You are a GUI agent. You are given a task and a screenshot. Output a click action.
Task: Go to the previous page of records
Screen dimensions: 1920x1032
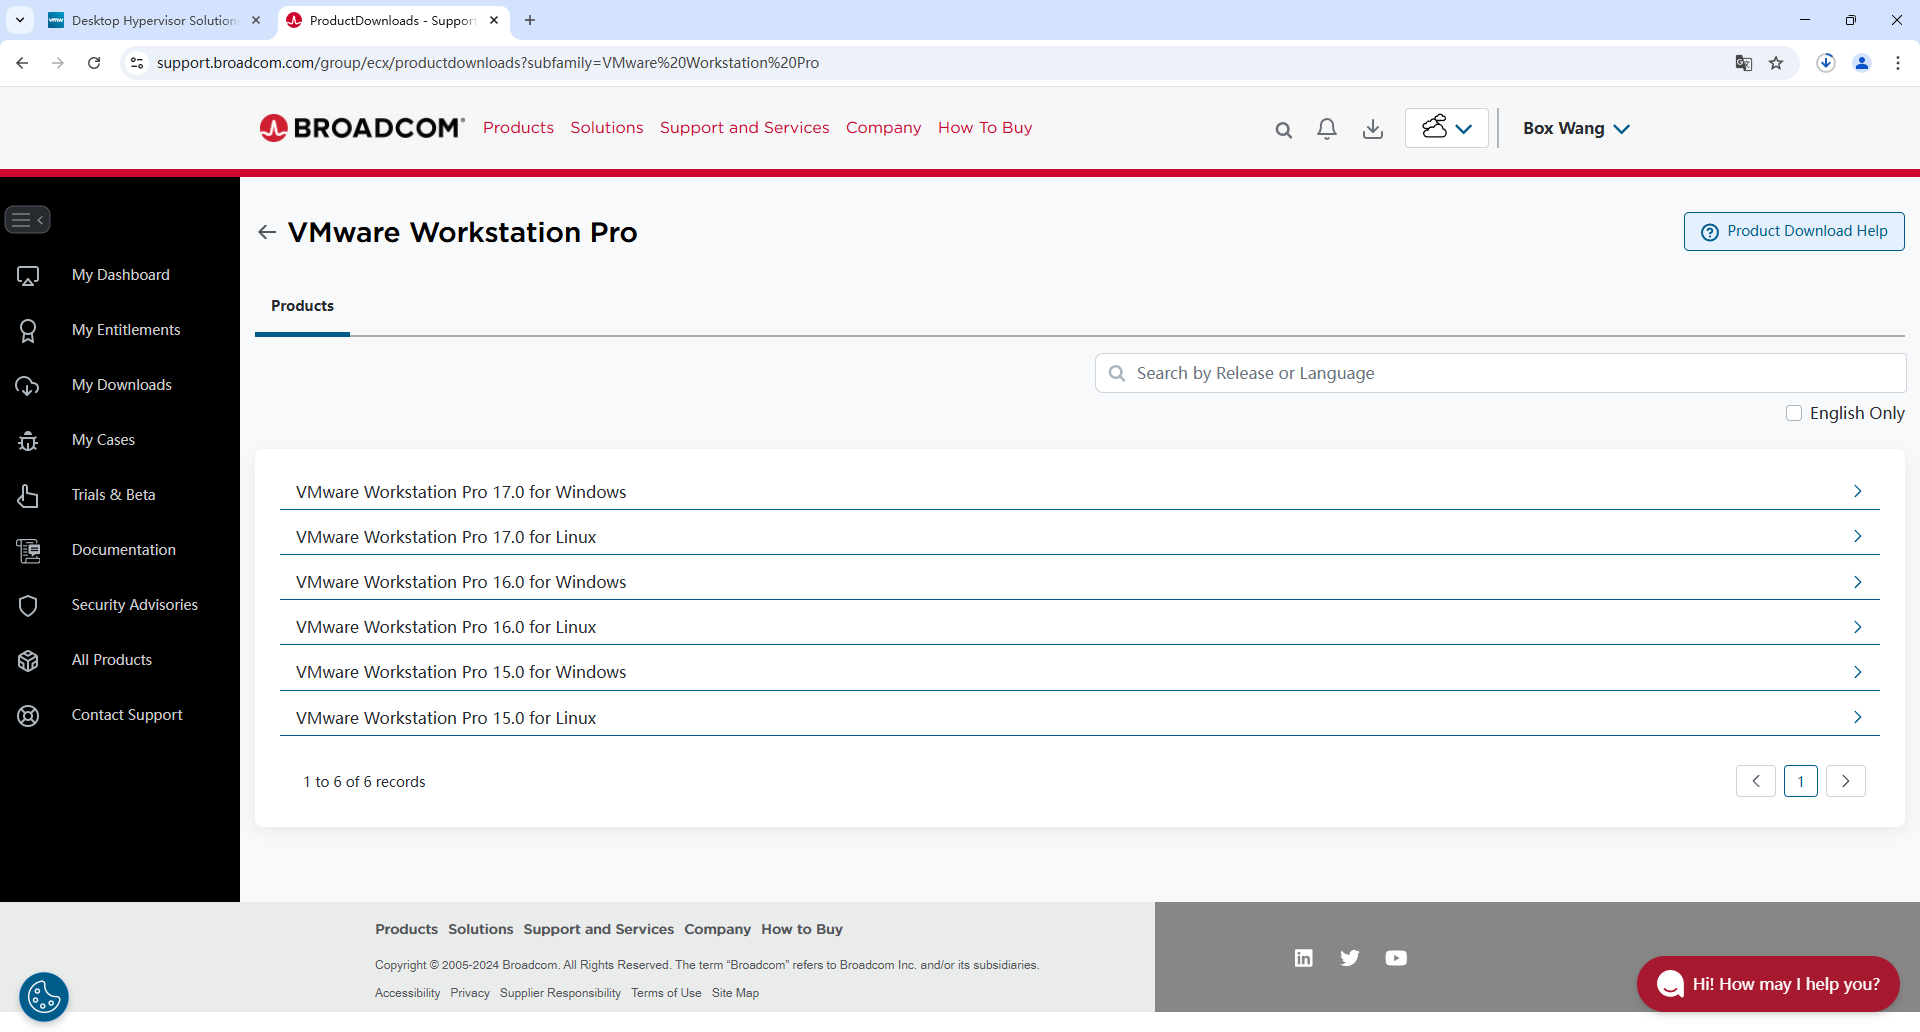tap(1756, 781)
